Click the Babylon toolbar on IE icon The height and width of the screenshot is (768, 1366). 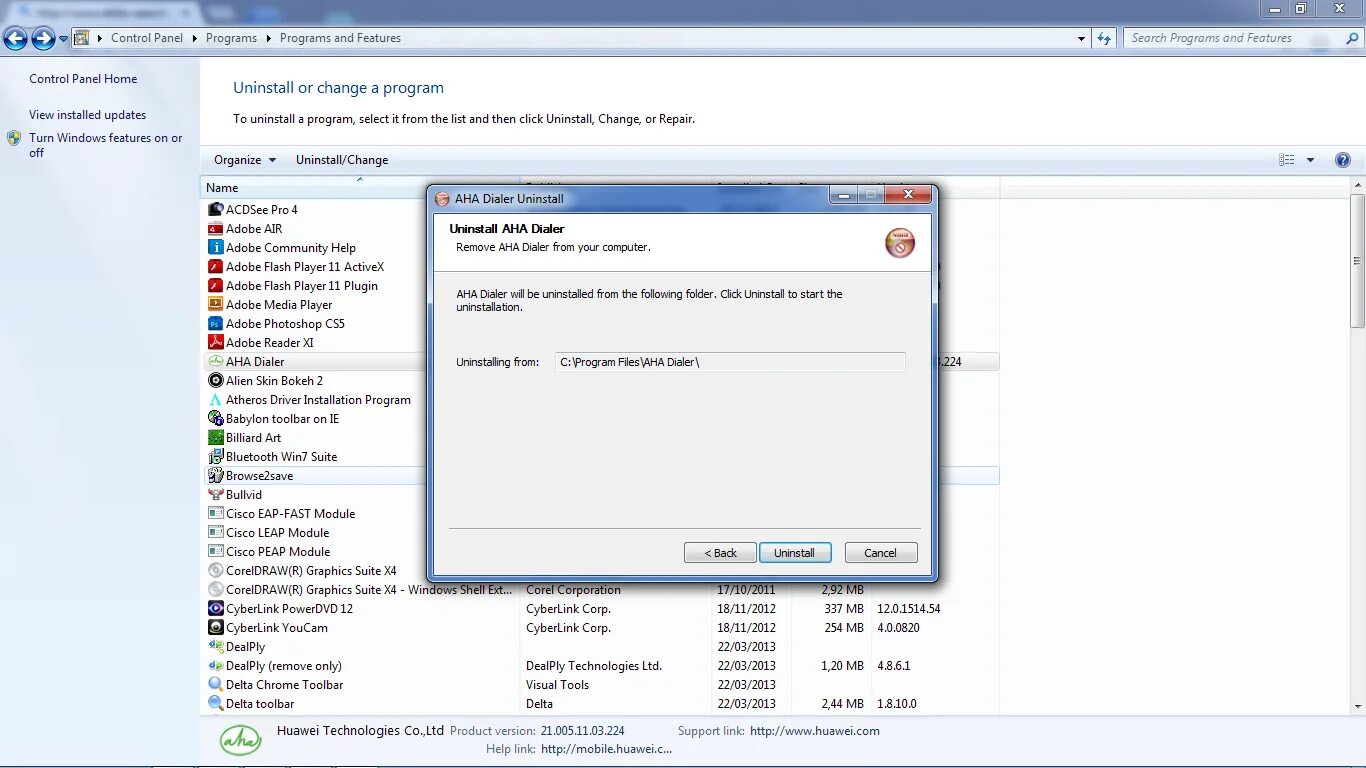click(x=215, y=418)
